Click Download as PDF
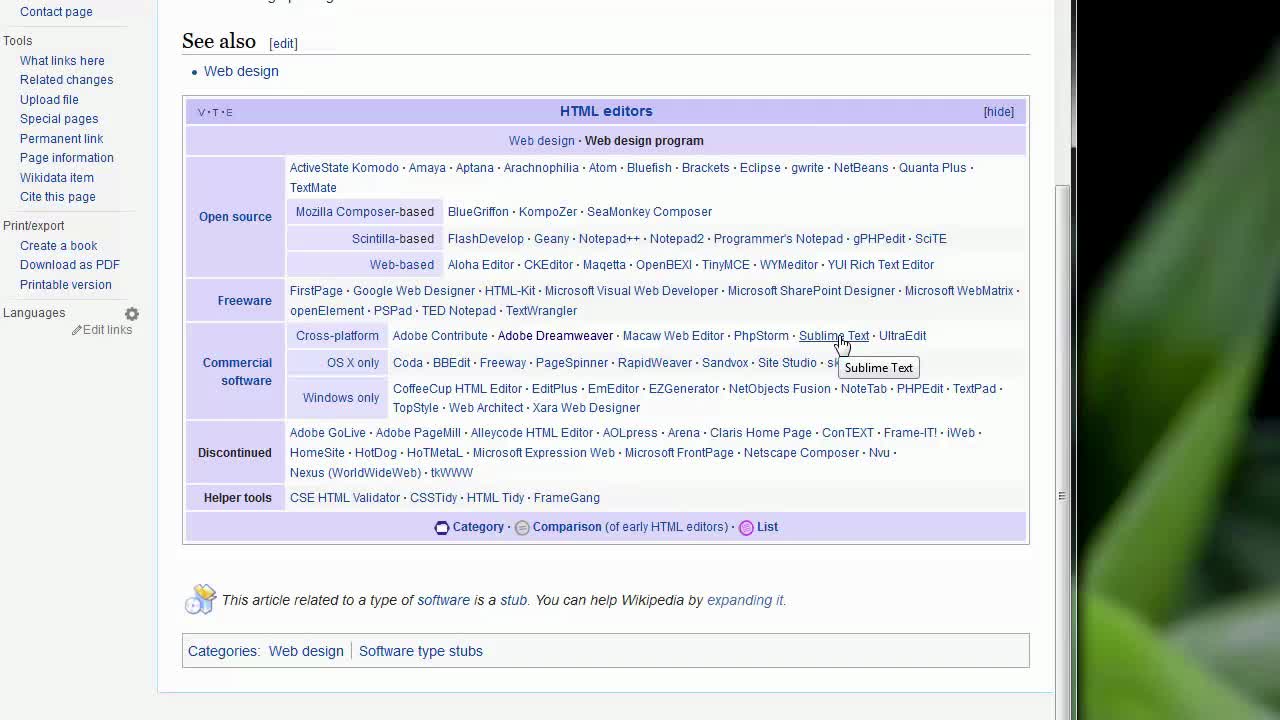 click(70, 265)
